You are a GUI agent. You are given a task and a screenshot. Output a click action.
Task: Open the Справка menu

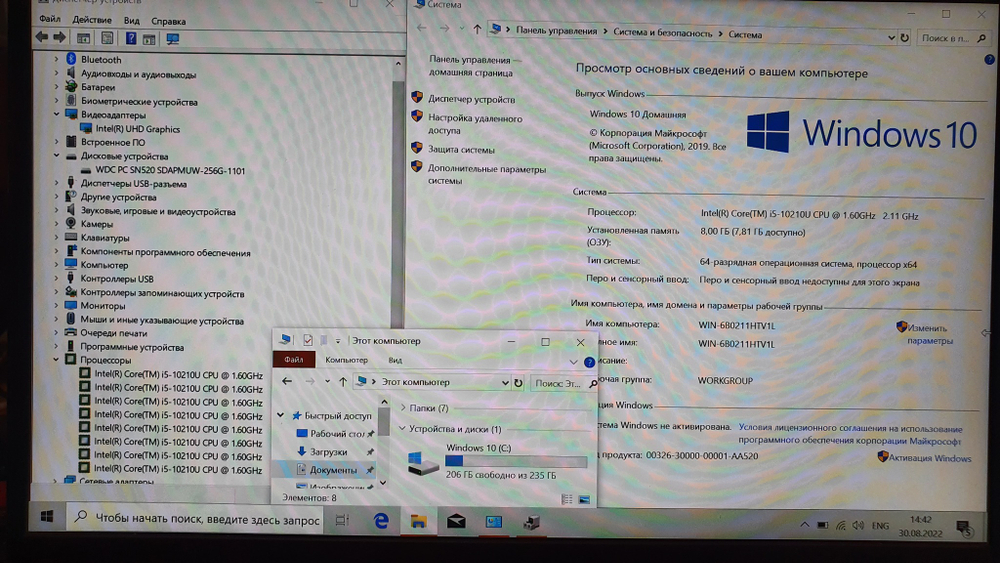pos(168,21)
